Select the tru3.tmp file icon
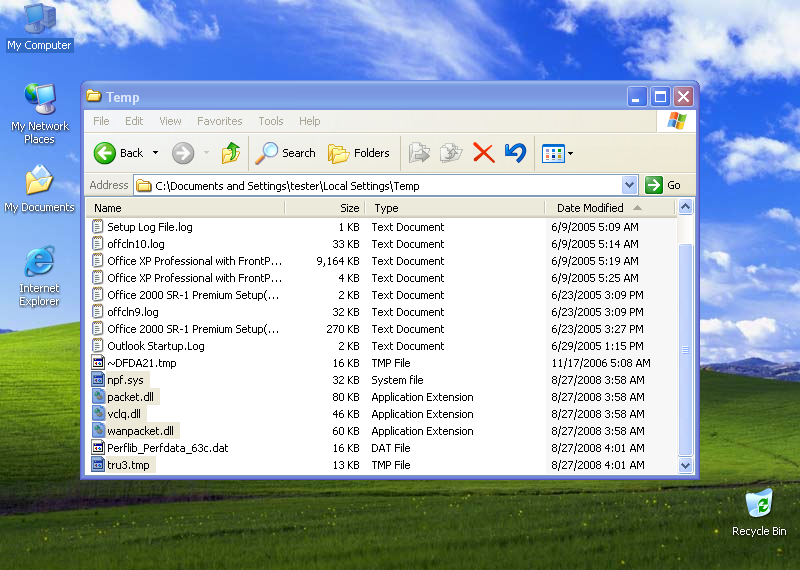Viewport: 800px width, 570px height. pyautogui.click(x=97, y=465)
